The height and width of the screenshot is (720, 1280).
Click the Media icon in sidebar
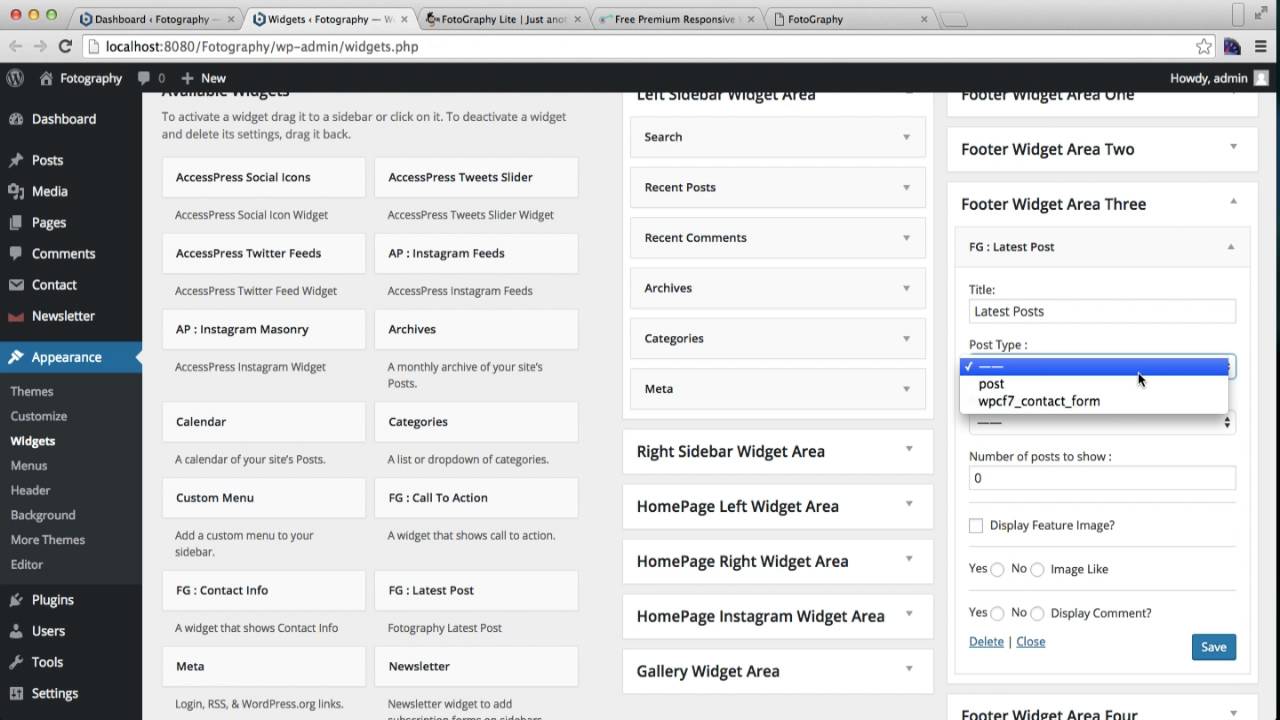coord(16,191)
